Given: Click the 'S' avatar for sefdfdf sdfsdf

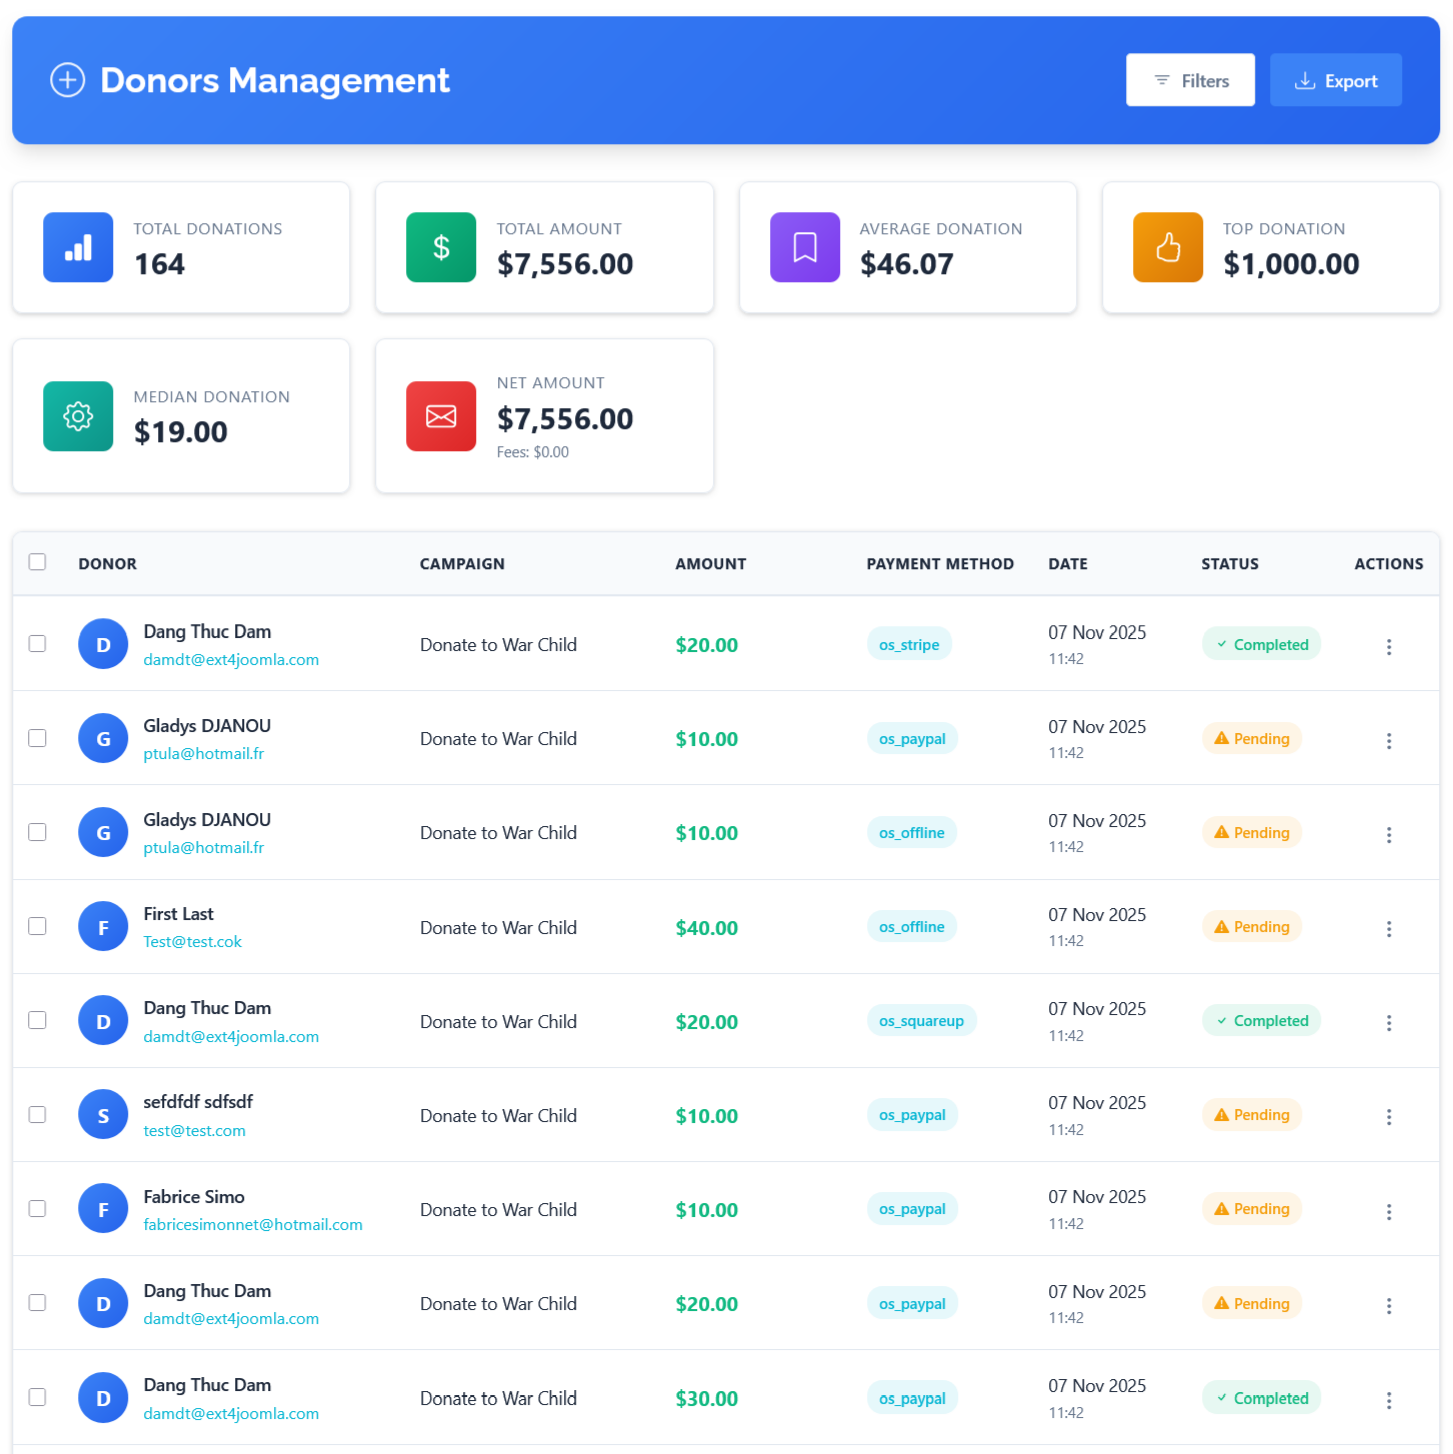Looking at the screenshot, I should 103,1115.
